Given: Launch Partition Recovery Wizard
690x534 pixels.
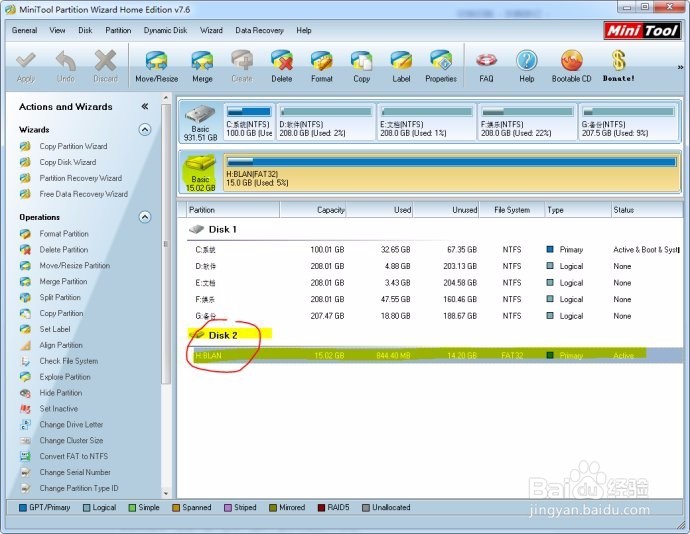Looking at the screenshot, I should [x=81, y=178].
